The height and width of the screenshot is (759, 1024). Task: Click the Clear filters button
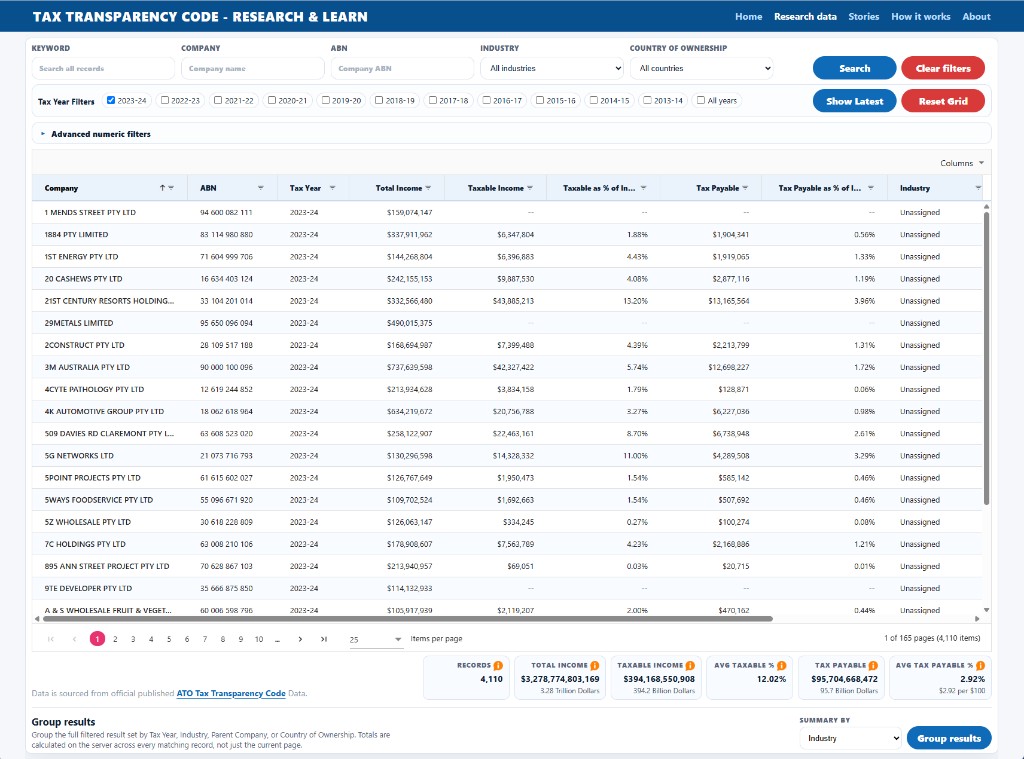942,68
